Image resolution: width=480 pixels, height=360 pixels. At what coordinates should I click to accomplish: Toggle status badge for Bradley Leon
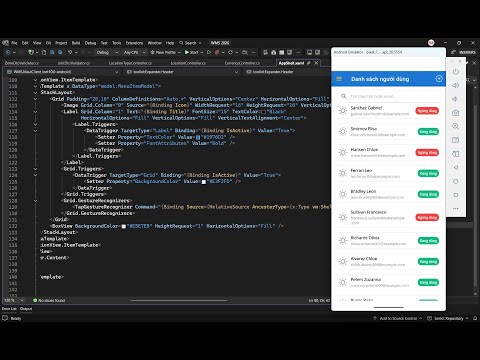[428, 194]
